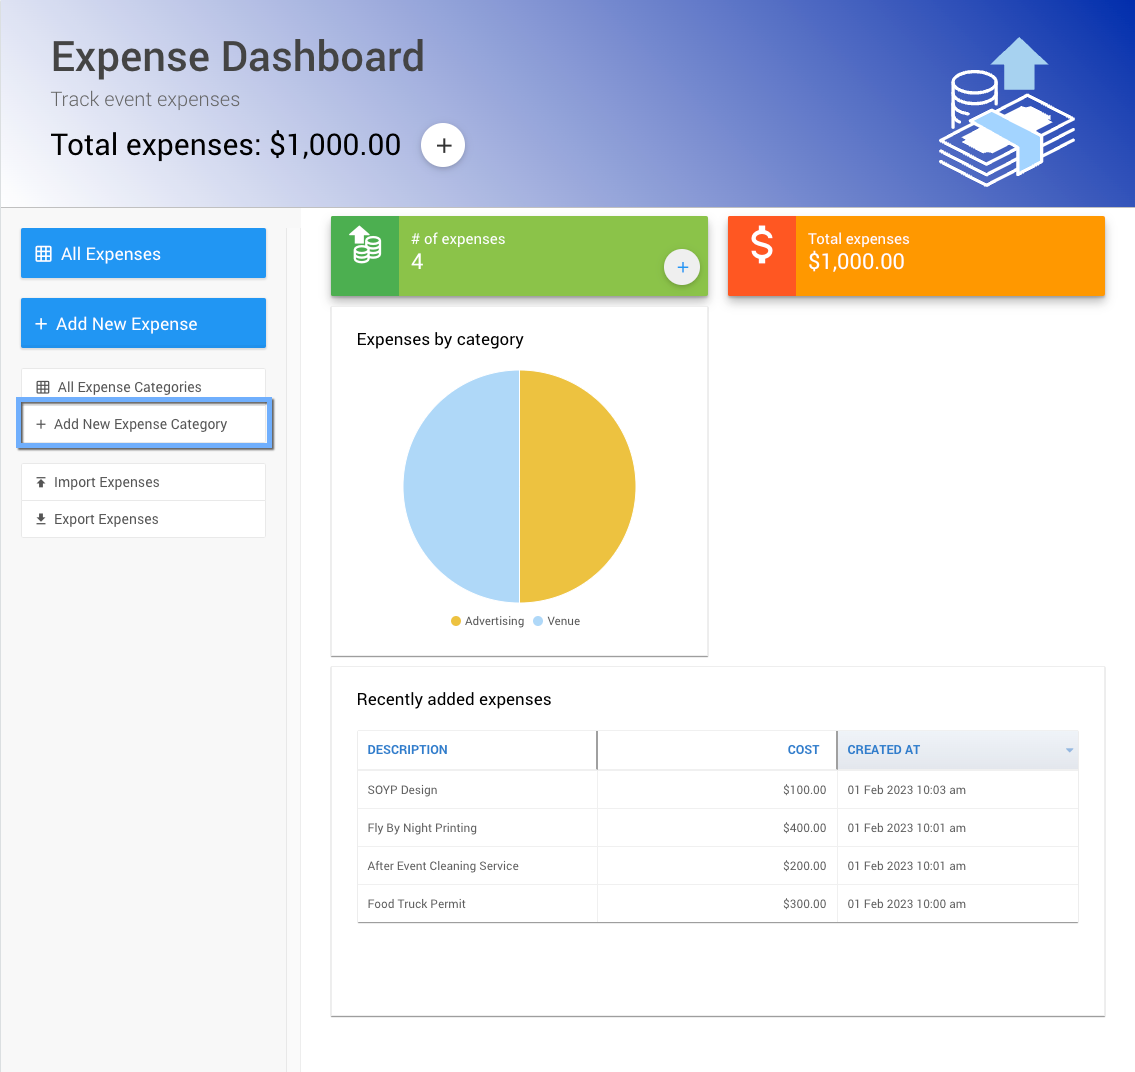Toggle the Venue legend item in the chart

pos(557,621)
